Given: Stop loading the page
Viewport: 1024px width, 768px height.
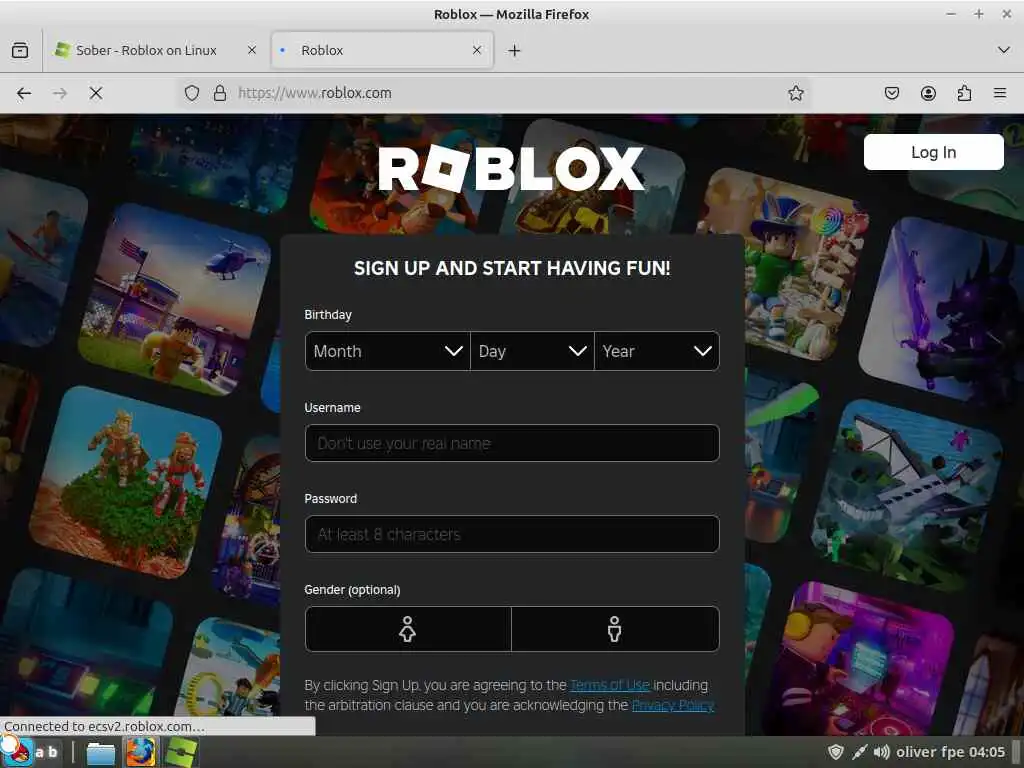Looking at the screenshot, I should (x=96, y=93).
